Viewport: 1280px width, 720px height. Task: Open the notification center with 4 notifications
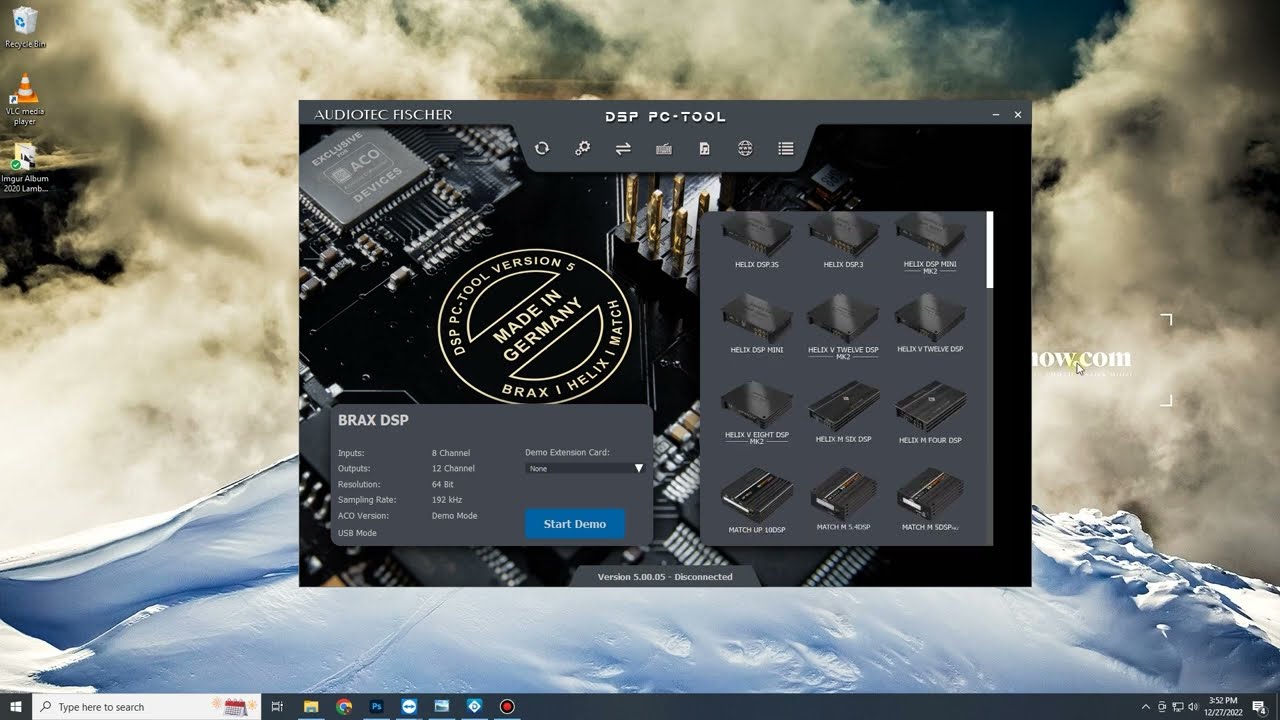coord(1259,707)
